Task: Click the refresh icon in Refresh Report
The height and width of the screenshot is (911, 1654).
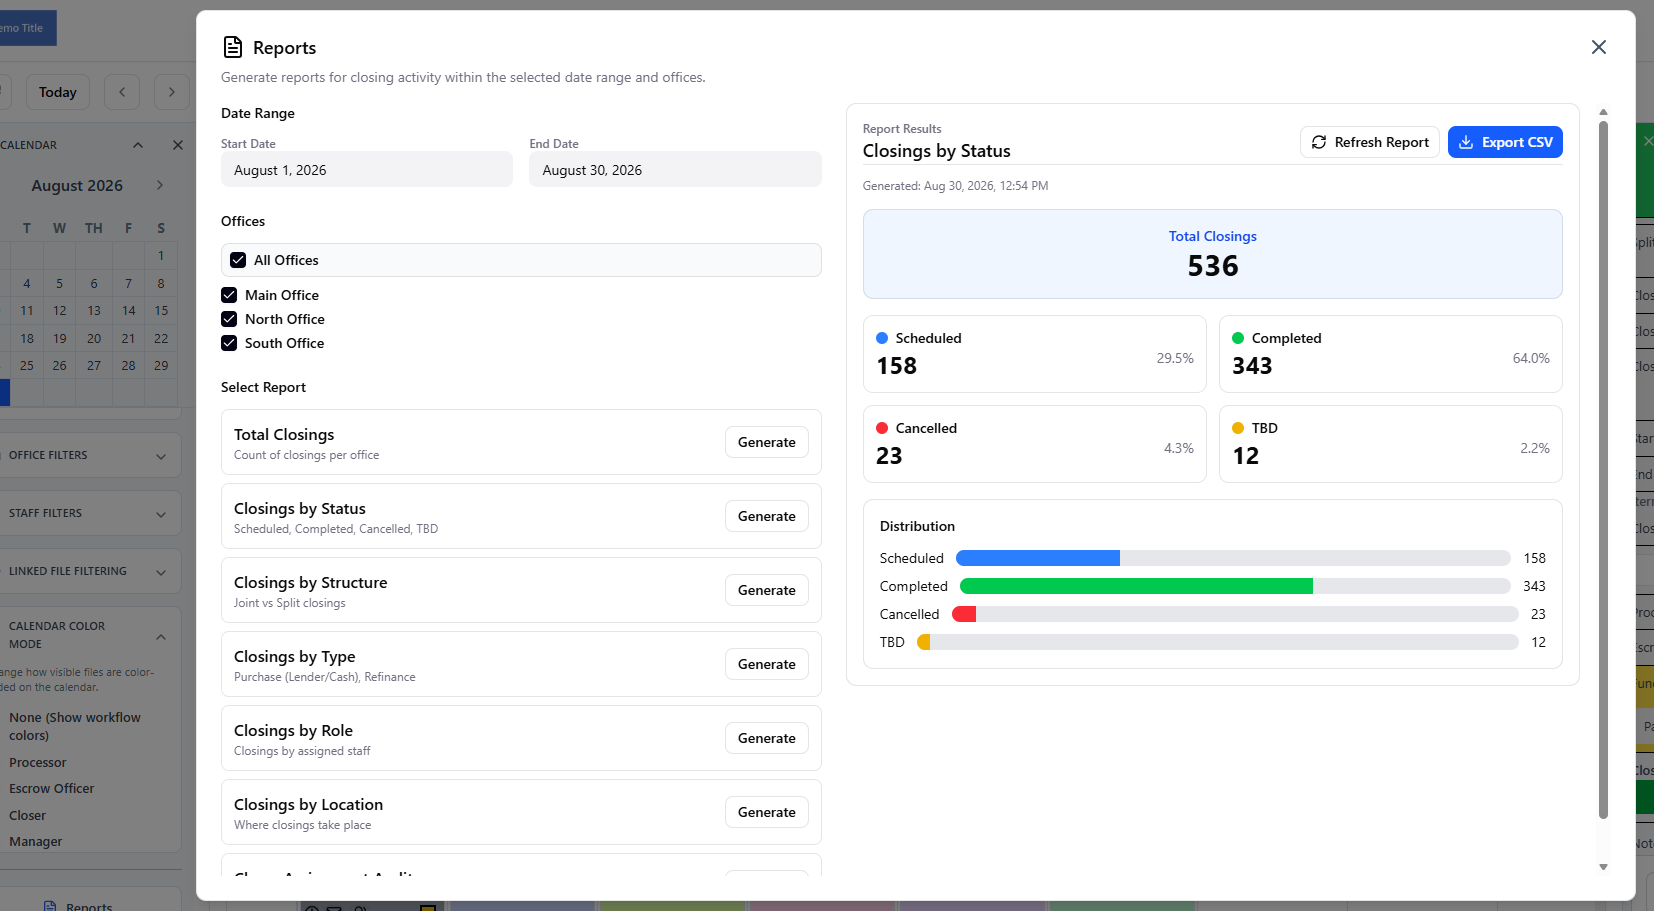Action: click(1319, 142)
